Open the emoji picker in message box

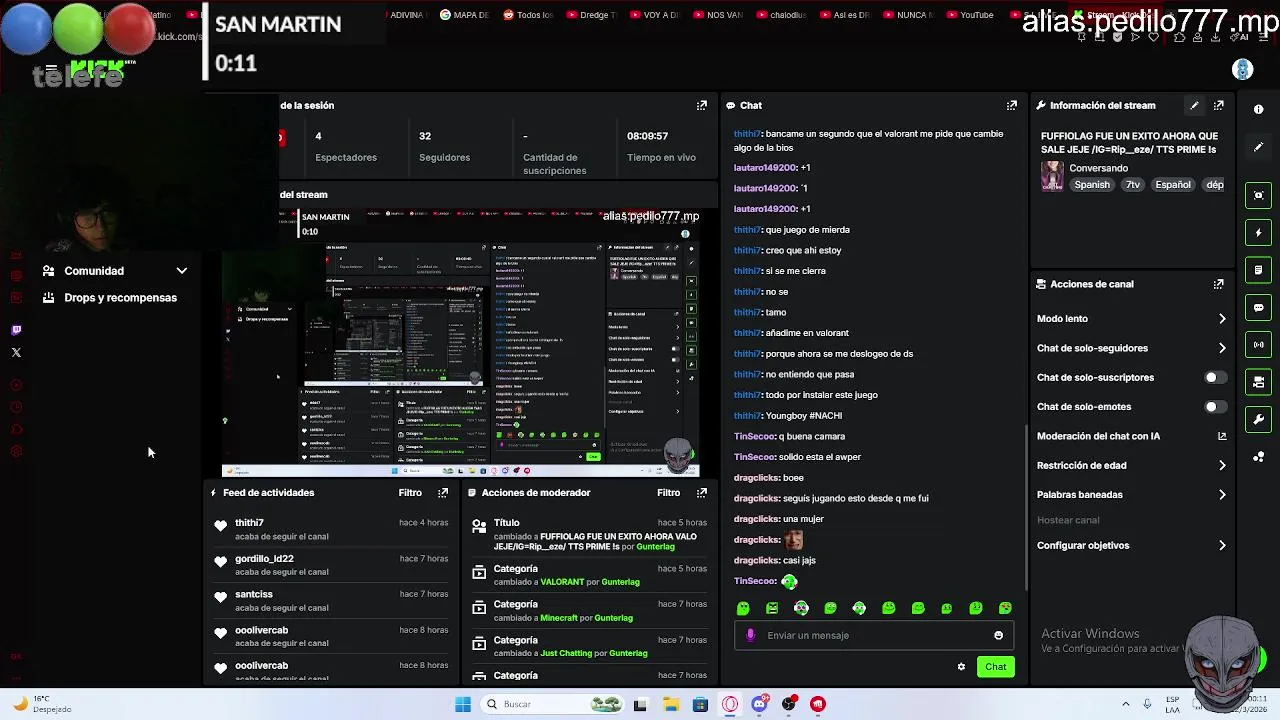pyautogui.click(x=998, y=635)
